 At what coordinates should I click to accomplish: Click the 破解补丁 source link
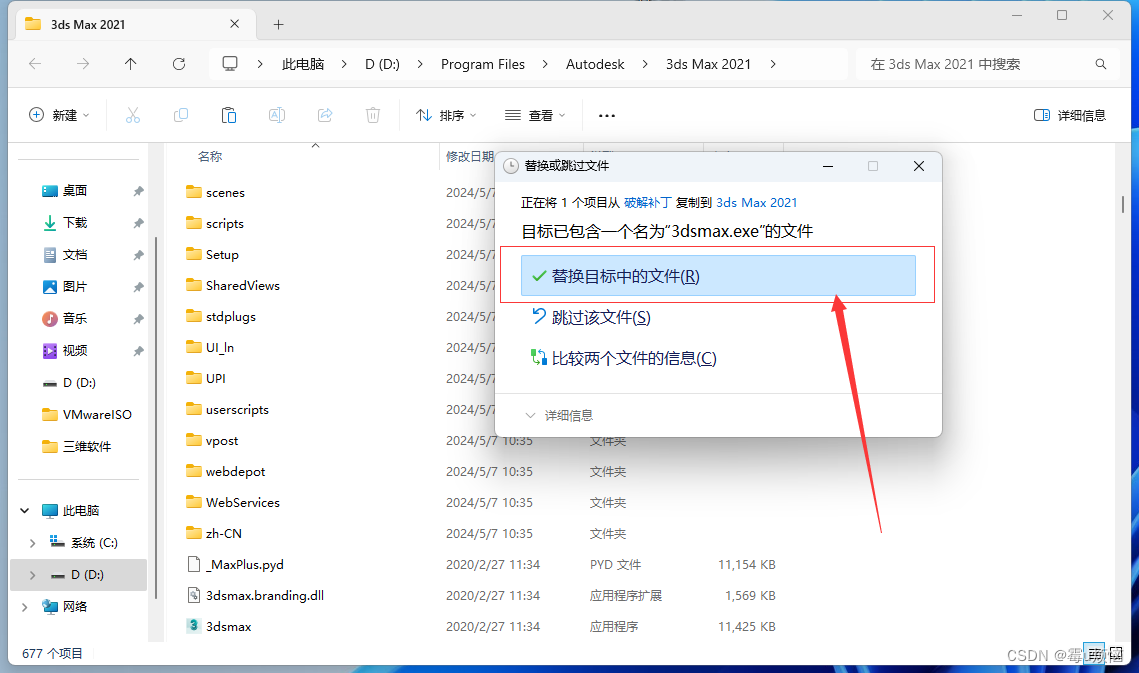pyautogui.click(x=647, y=202)
